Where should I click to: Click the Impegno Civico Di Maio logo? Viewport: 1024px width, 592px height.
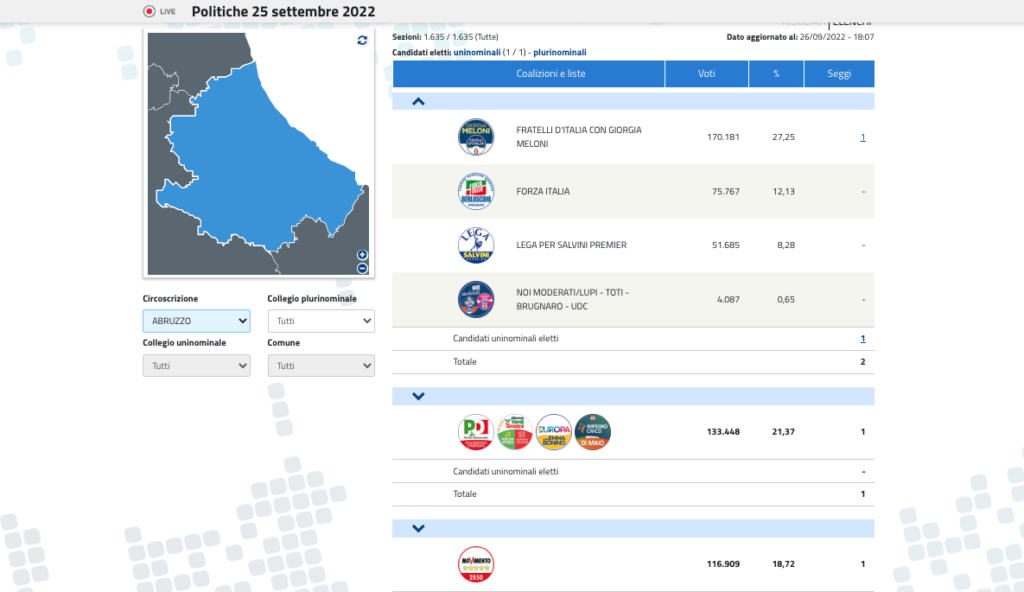click(x=592, y=432)
